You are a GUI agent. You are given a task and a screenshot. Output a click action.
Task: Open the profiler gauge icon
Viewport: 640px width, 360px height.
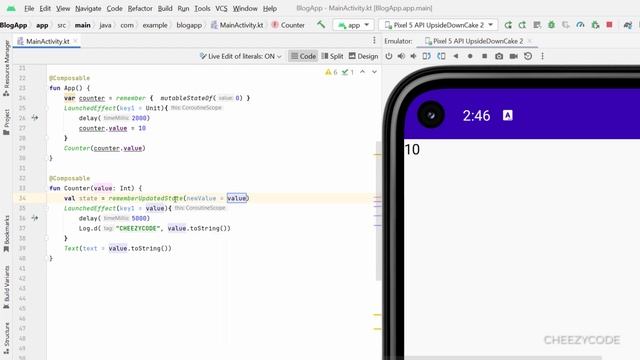click(x=580, y=25)
